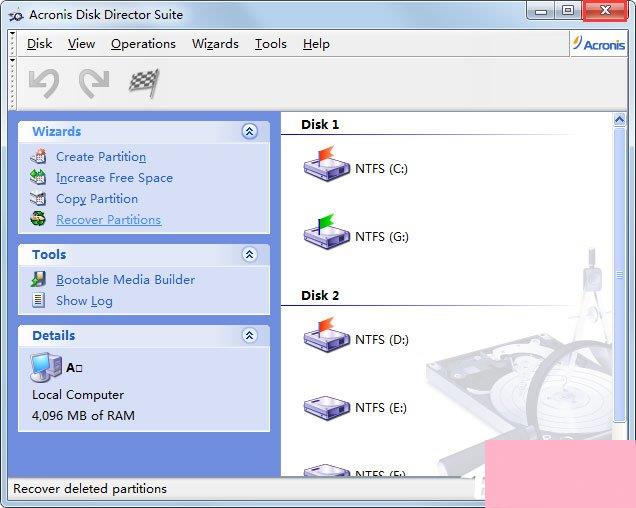Click the Local Computer icon in Details
The height and width of the screenshot is (508, 636).
point(46,367)
